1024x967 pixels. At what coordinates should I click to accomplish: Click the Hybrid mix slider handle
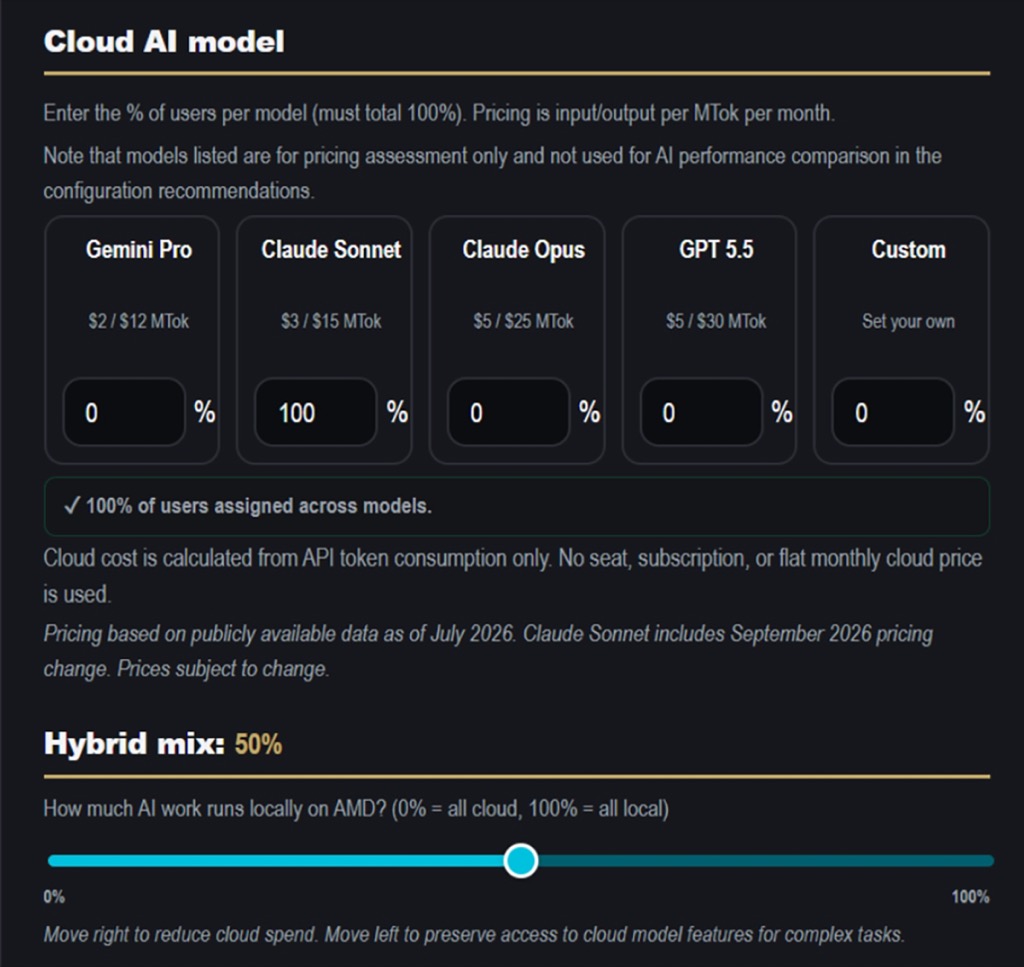click(x=520, y=861)
